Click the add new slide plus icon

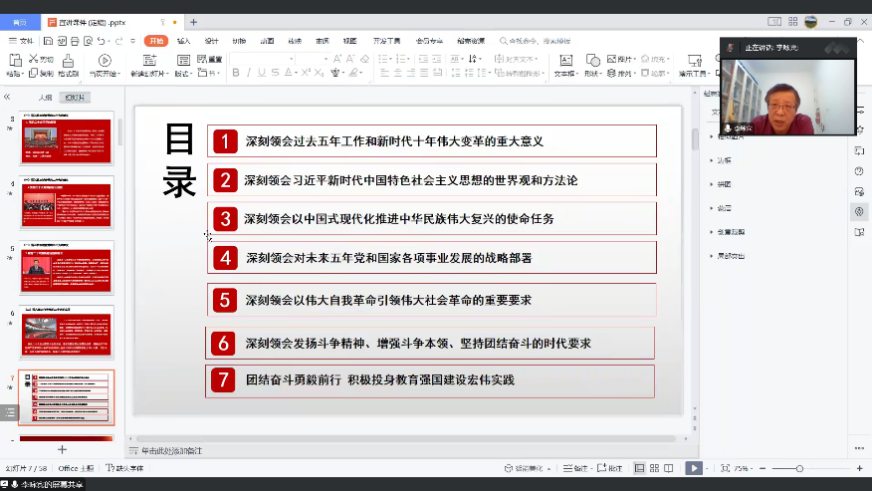click(62, 450)
